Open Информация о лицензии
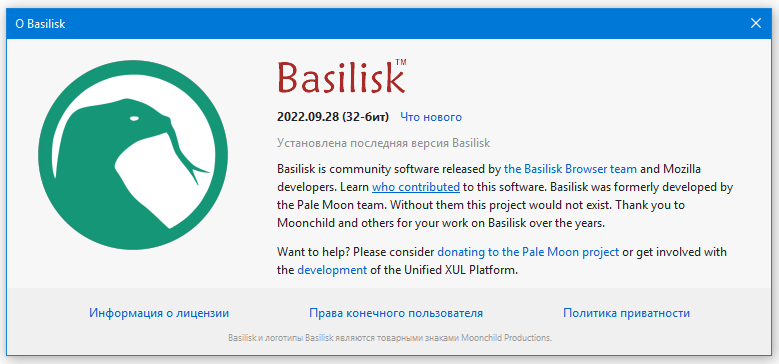 coord(159,313)
